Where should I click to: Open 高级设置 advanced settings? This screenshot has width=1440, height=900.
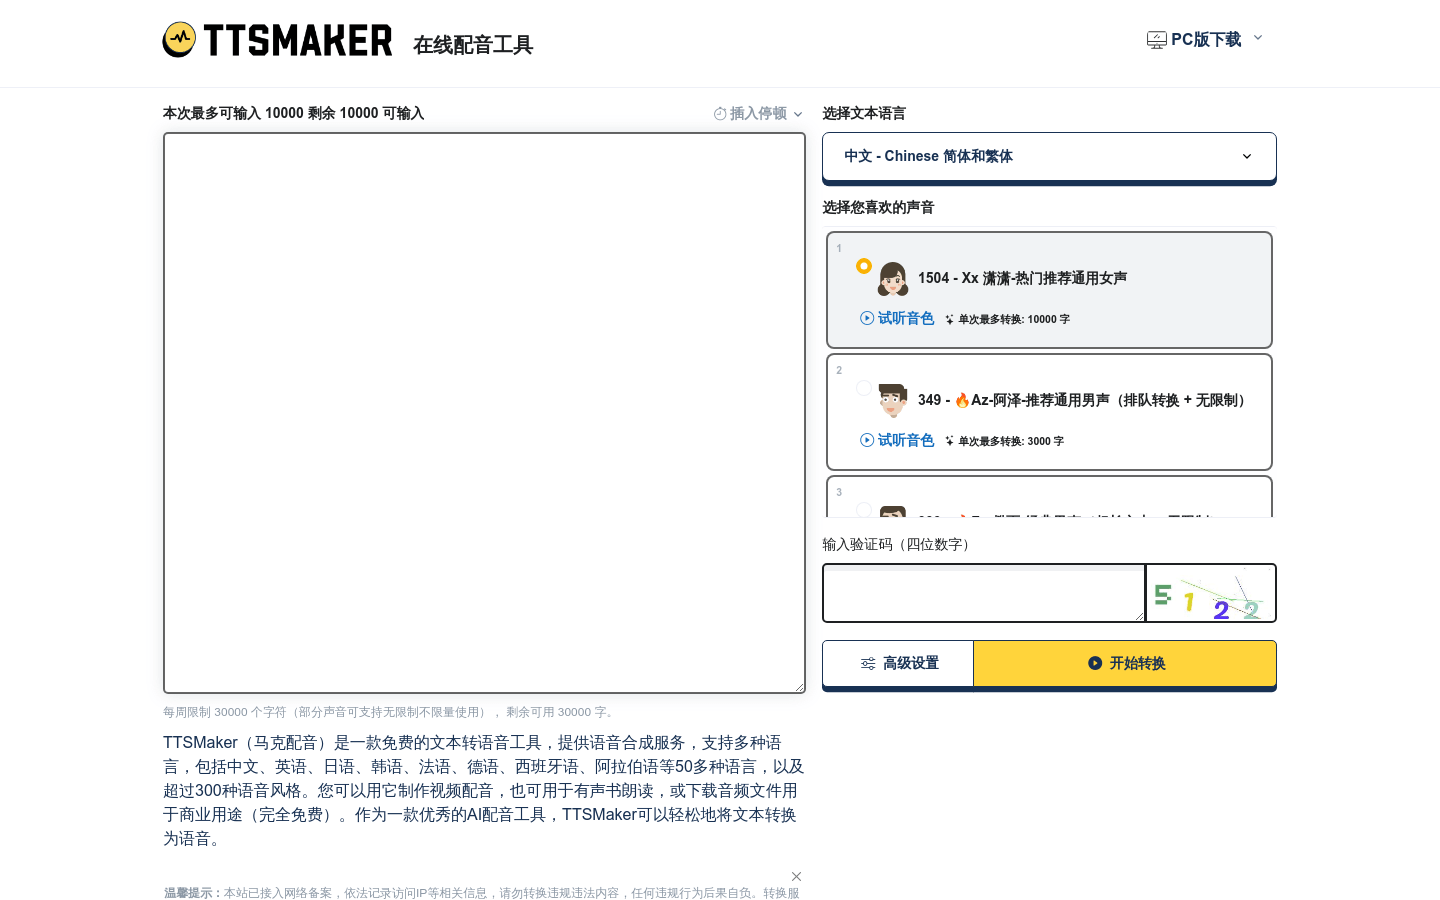pyautogui.click(x=898, y=663)
